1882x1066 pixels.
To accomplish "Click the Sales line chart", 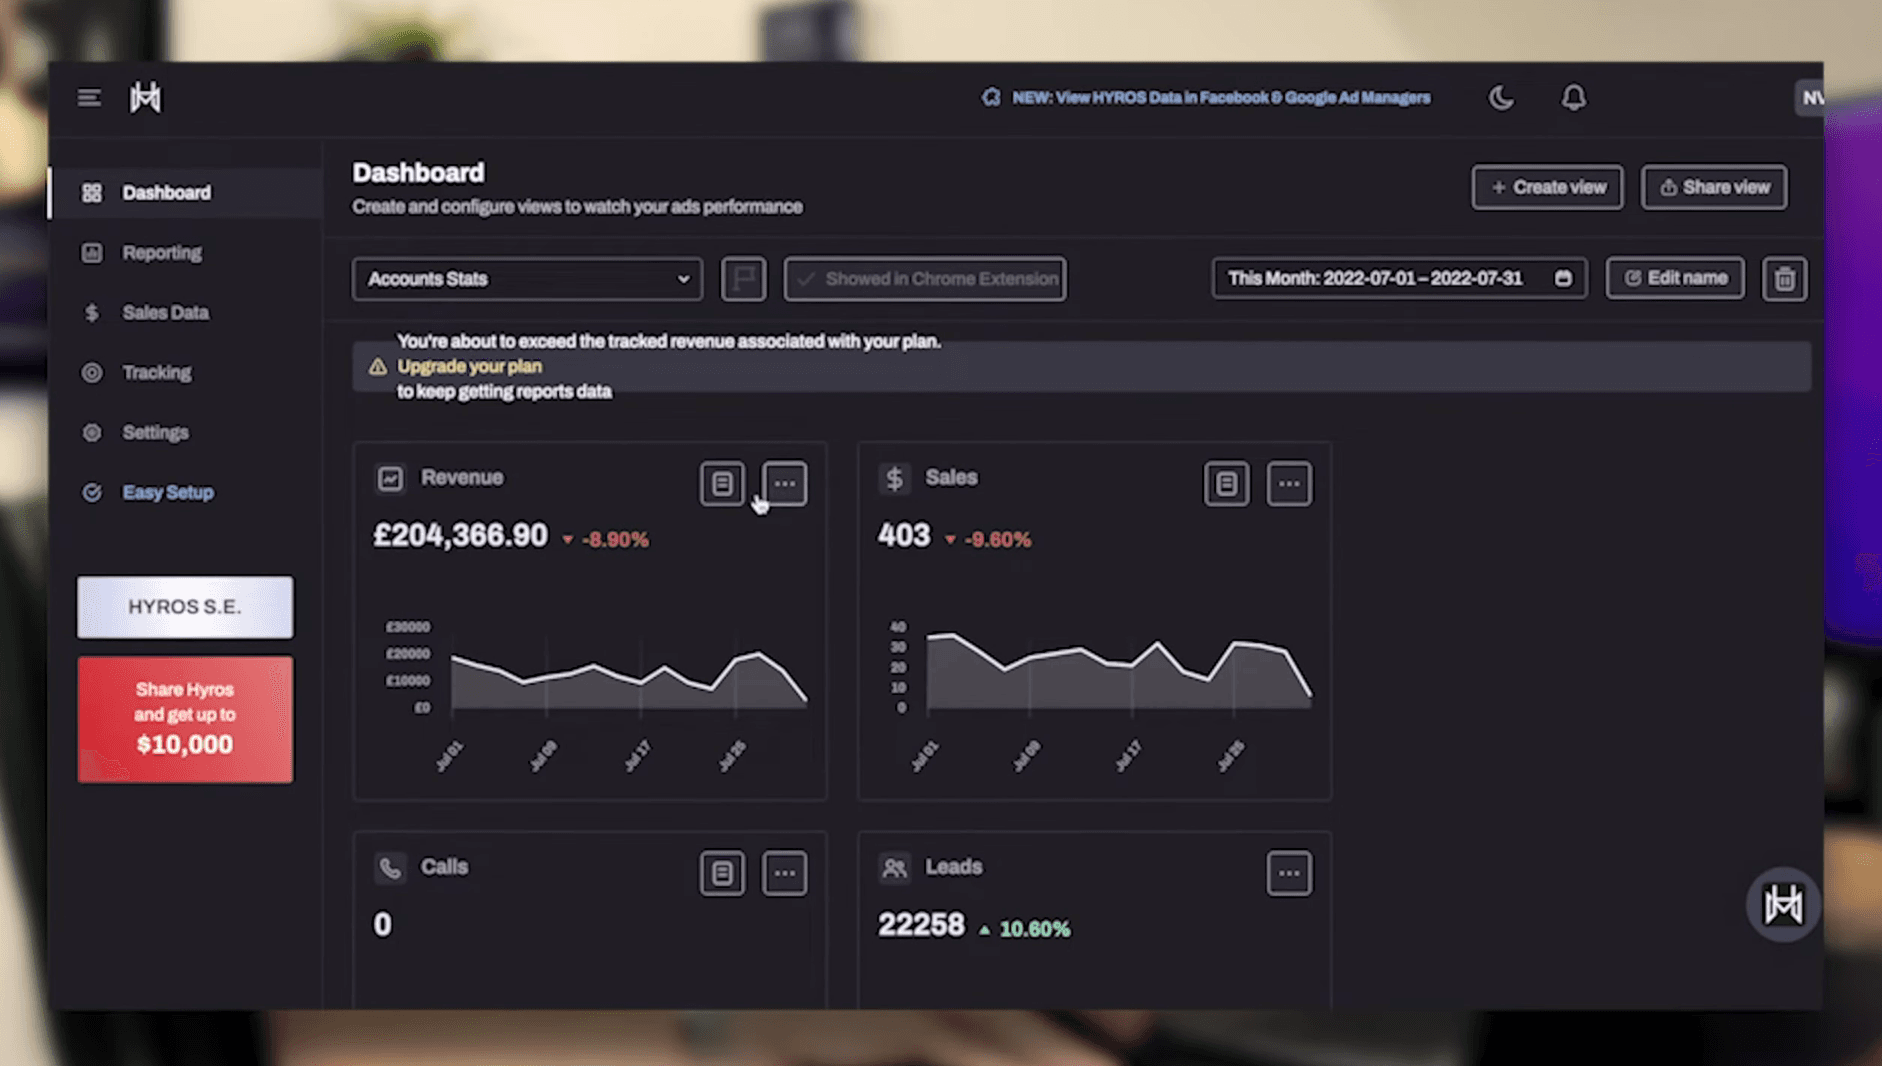I will (x=1119, y=672).
